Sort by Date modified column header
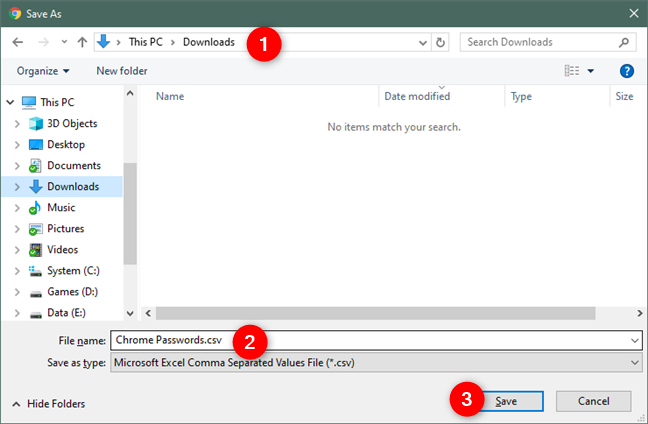This screenshot has width=648, height=424. pyautogui.click(x=417, y=97)
